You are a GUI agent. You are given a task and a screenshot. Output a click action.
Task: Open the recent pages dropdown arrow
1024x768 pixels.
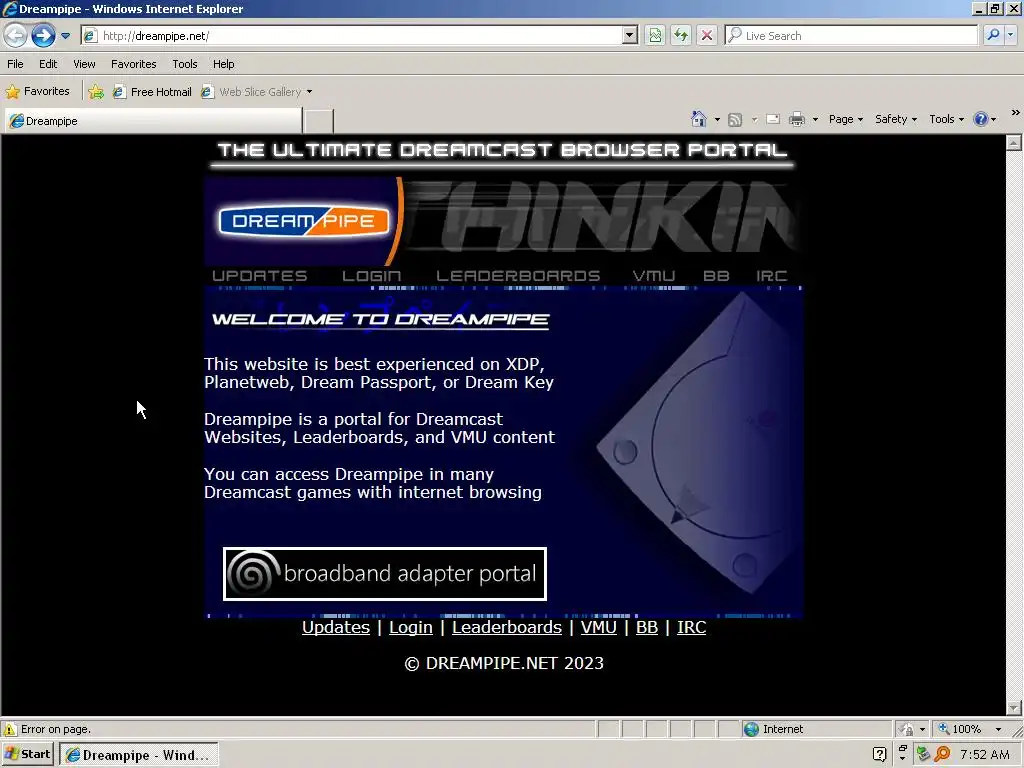65,36
